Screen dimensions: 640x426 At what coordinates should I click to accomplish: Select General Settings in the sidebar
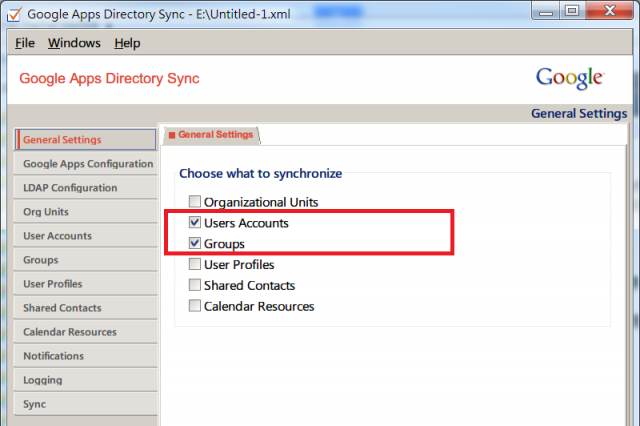point(85,140)
